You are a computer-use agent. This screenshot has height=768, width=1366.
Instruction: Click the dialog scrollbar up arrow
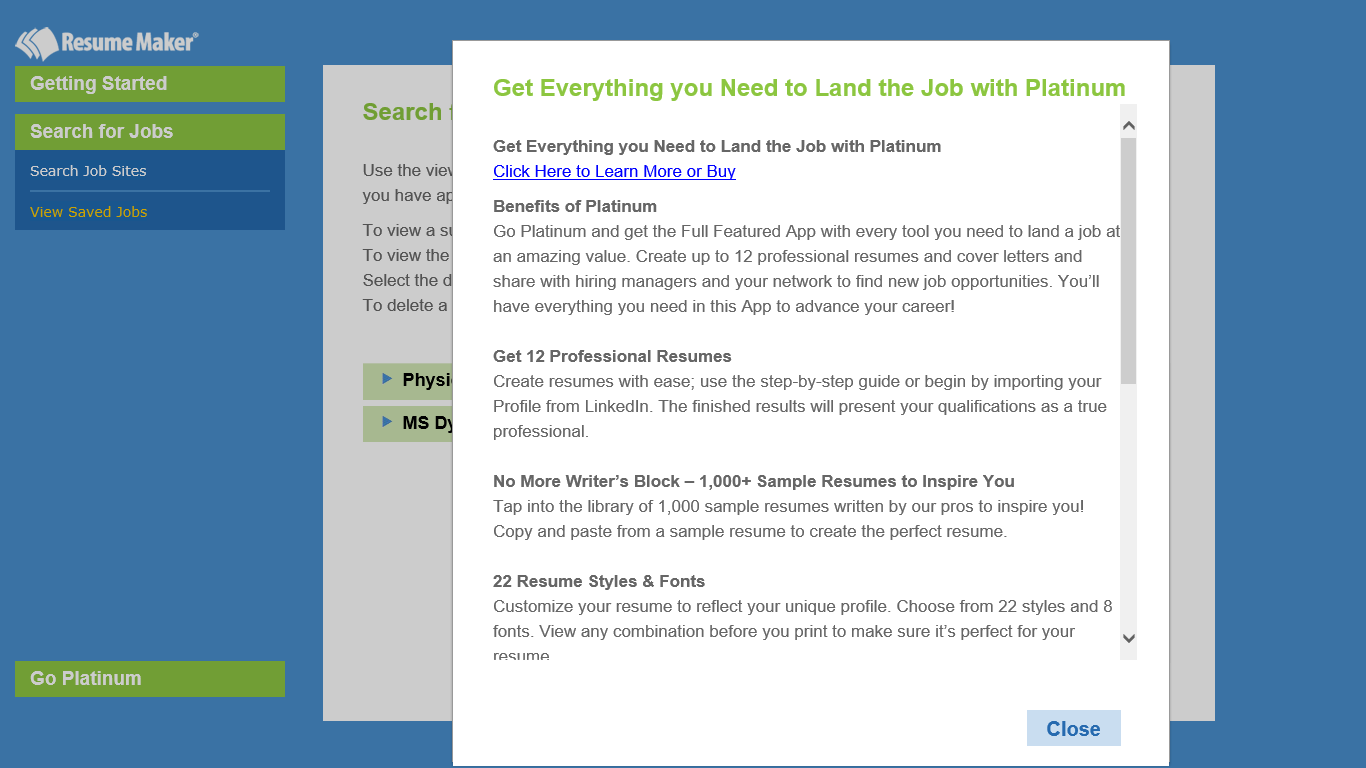click(1129, 126)
